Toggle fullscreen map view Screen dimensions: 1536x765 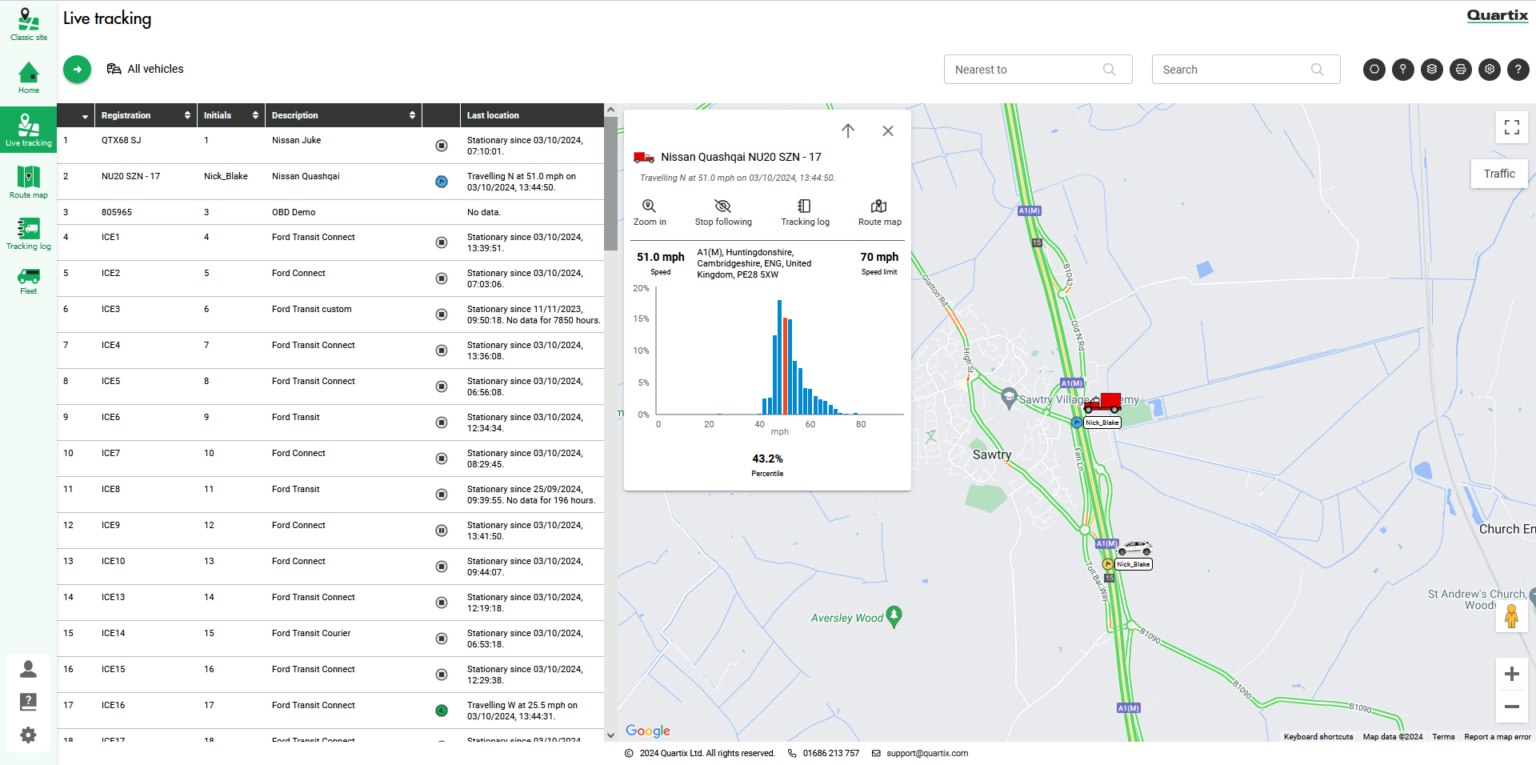(1511, 127)
